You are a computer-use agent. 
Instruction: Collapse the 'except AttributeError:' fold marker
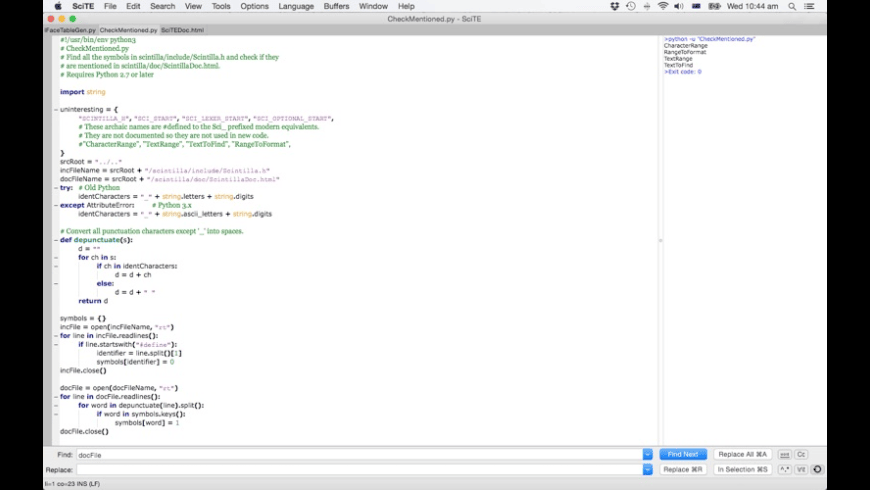(55, 205)
